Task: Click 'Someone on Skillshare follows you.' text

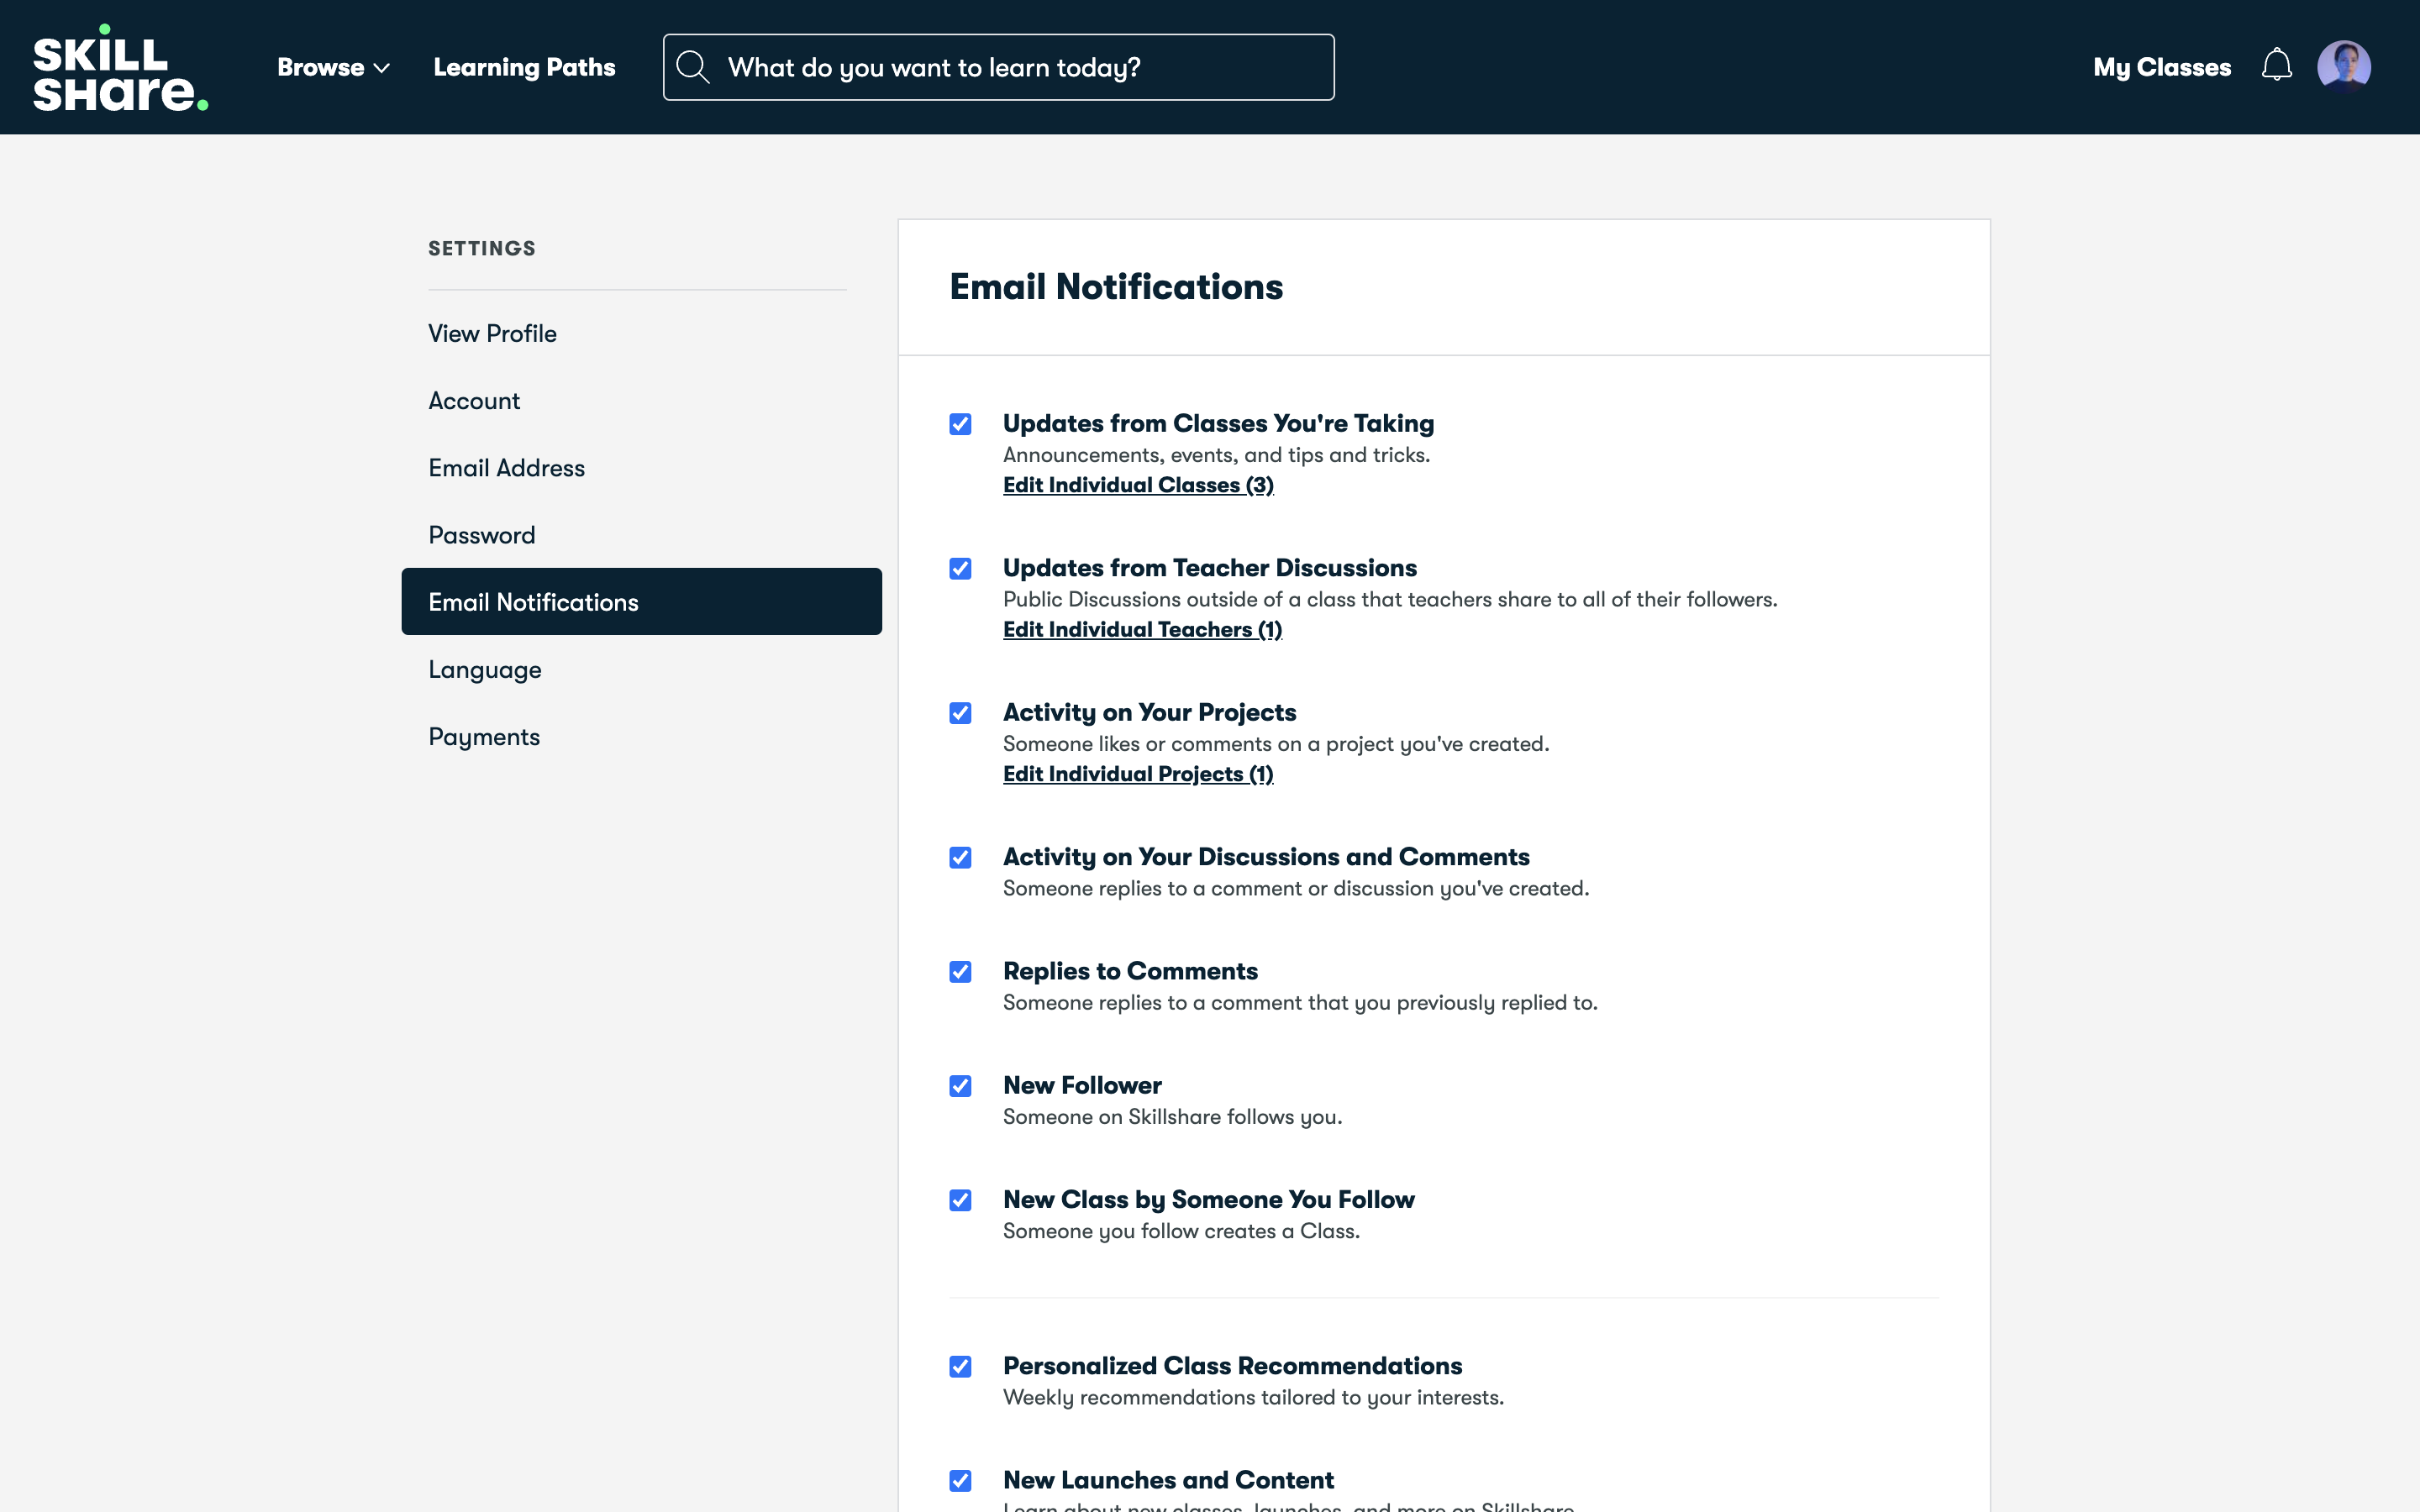Action: click(x=1172, y=1117)
